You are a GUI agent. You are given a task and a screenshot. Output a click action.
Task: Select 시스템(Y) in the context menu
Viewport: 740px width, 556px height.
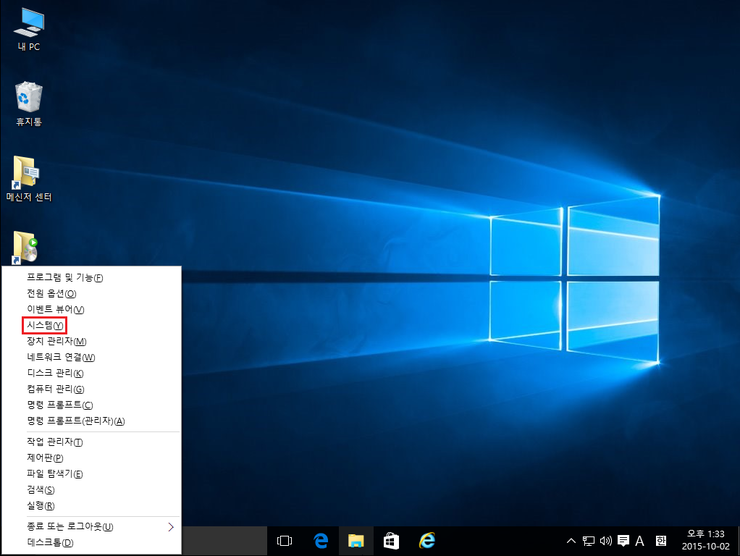point(92,326)
